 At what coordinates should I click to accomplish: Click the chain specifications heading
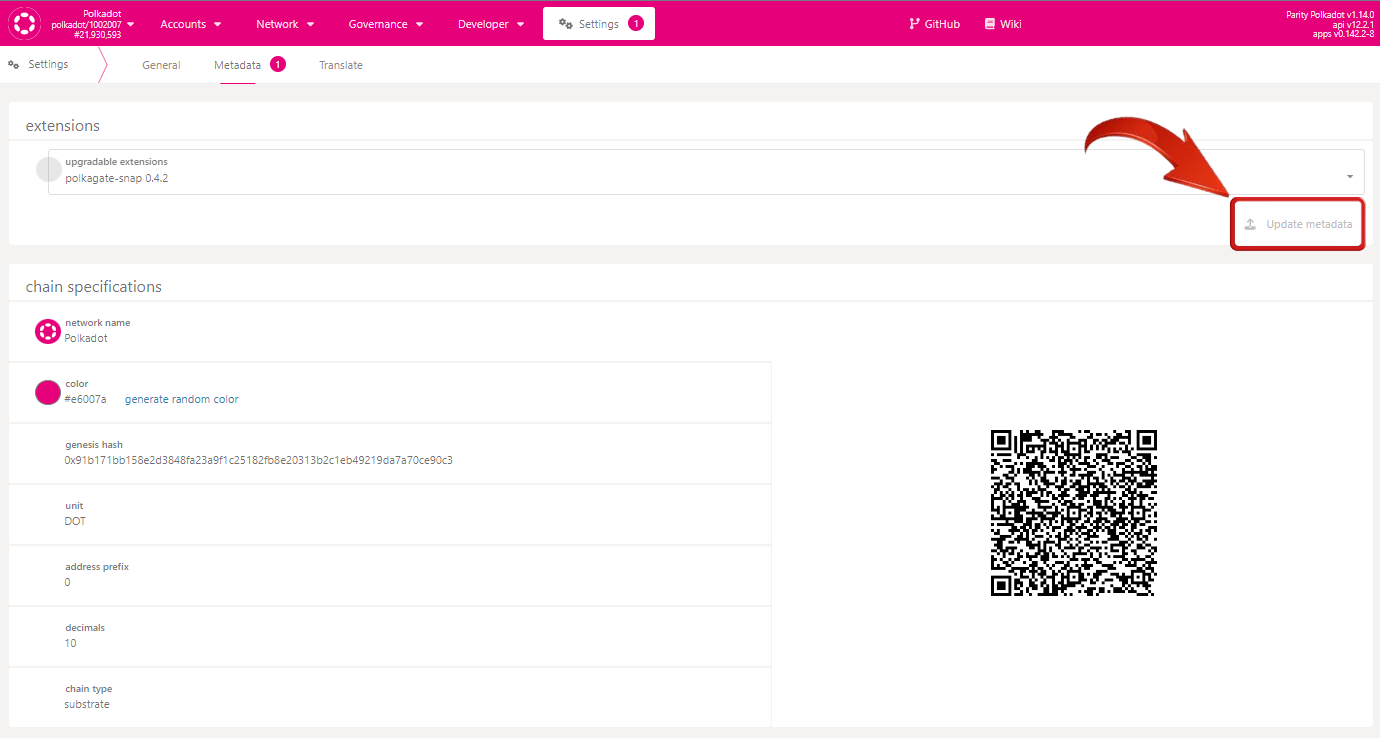(x=94, y=286)
